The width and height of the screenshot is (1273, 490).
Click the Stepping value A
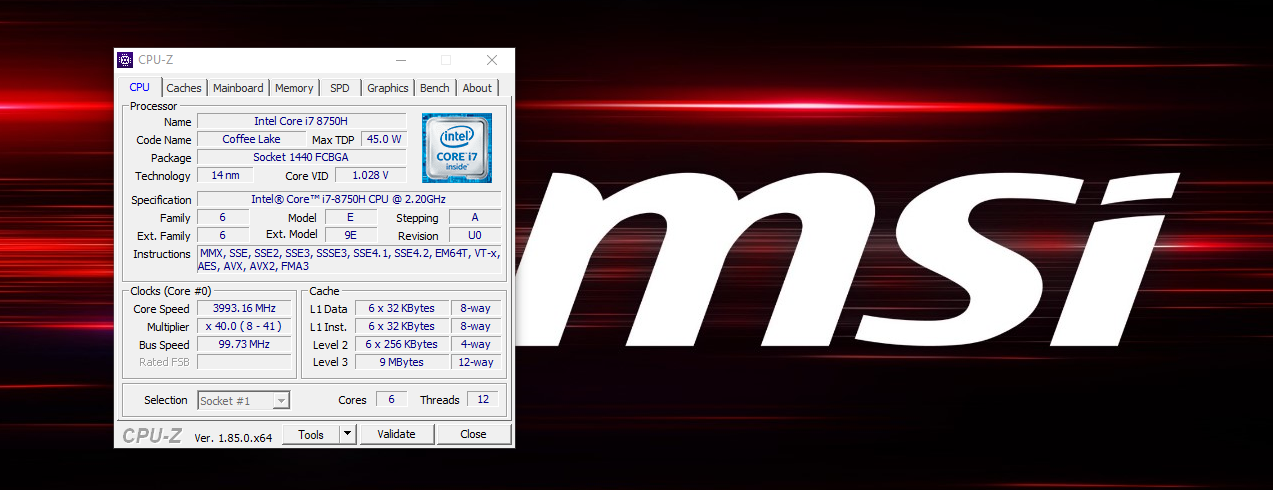coord(475,217)
